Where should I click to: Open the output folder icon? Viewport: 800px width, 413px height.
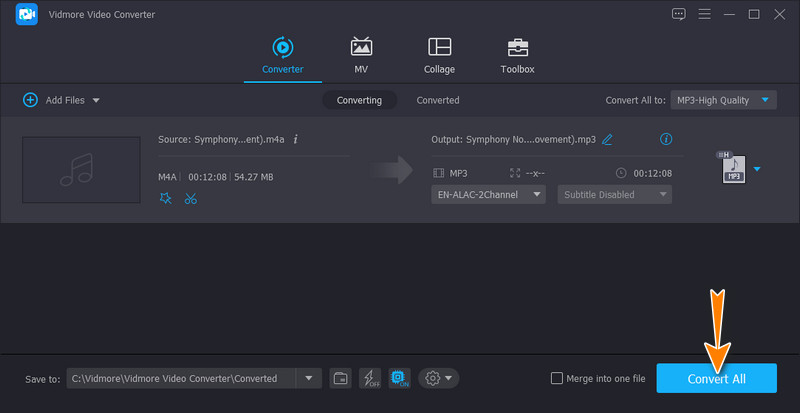340,378
